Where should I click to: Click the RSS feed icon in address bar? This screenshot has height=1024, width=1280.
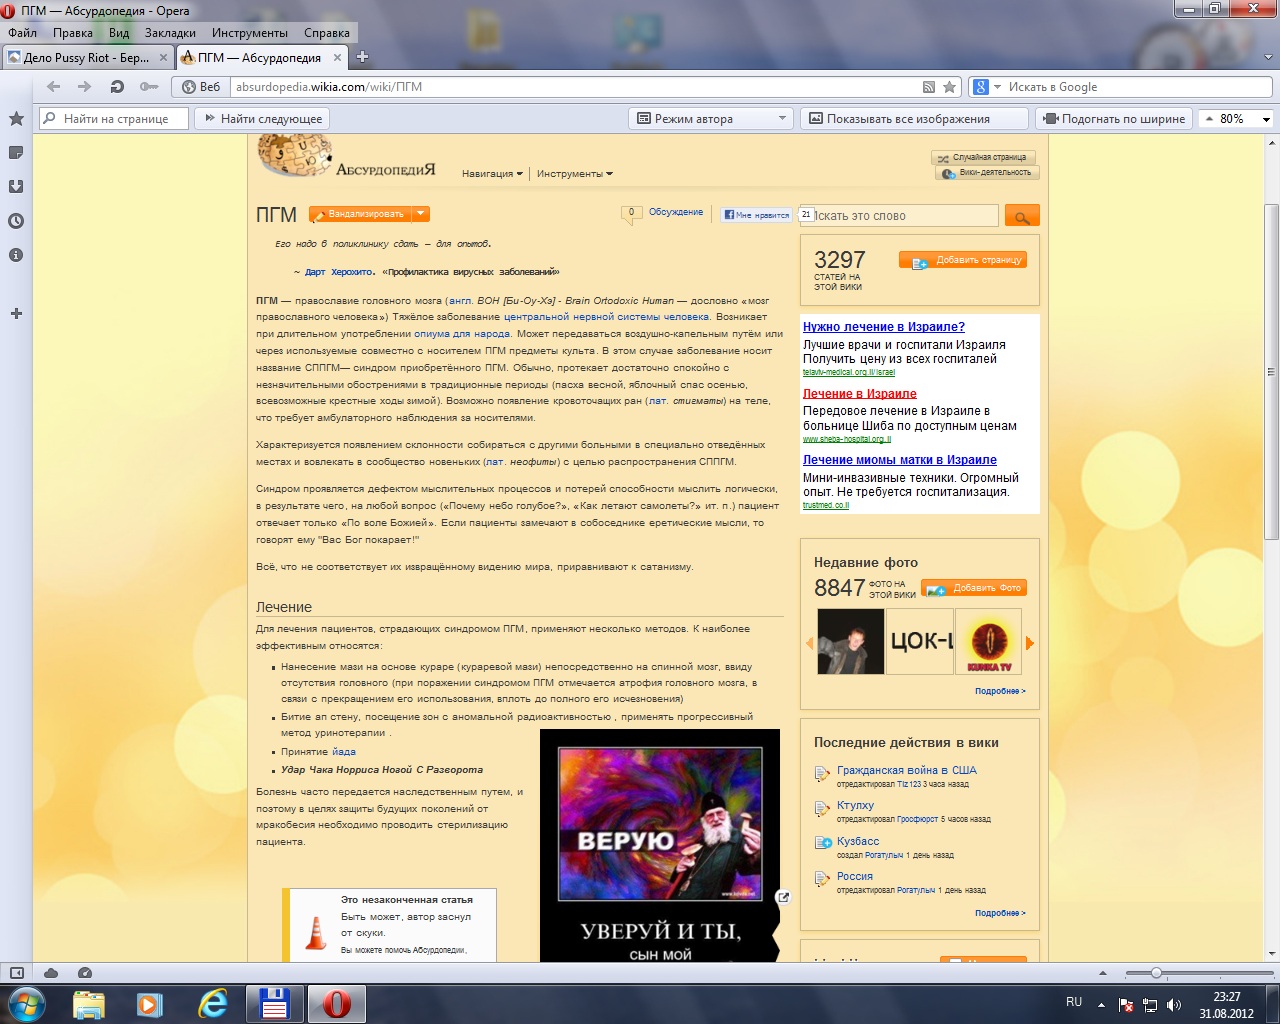click(x=928, y=87)
